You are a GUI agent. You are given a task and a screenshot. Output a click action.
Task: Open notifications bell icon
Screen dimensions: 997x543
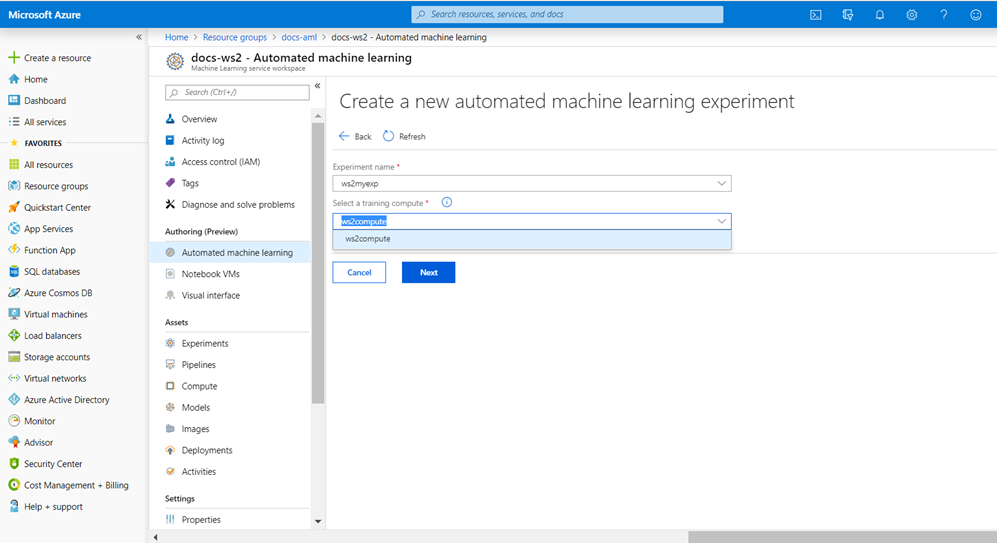pyautogui.click(x=880, y=15)
